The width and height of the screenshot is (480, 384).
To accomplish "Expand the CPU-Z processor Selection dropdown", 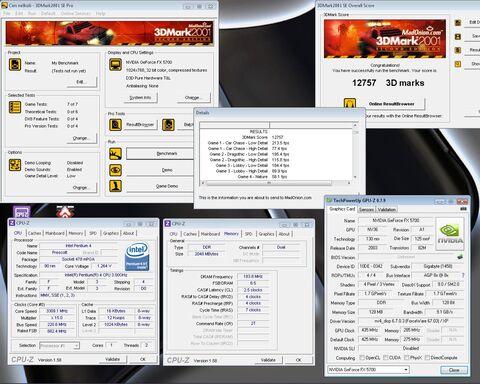I will (x=59, y=346).
